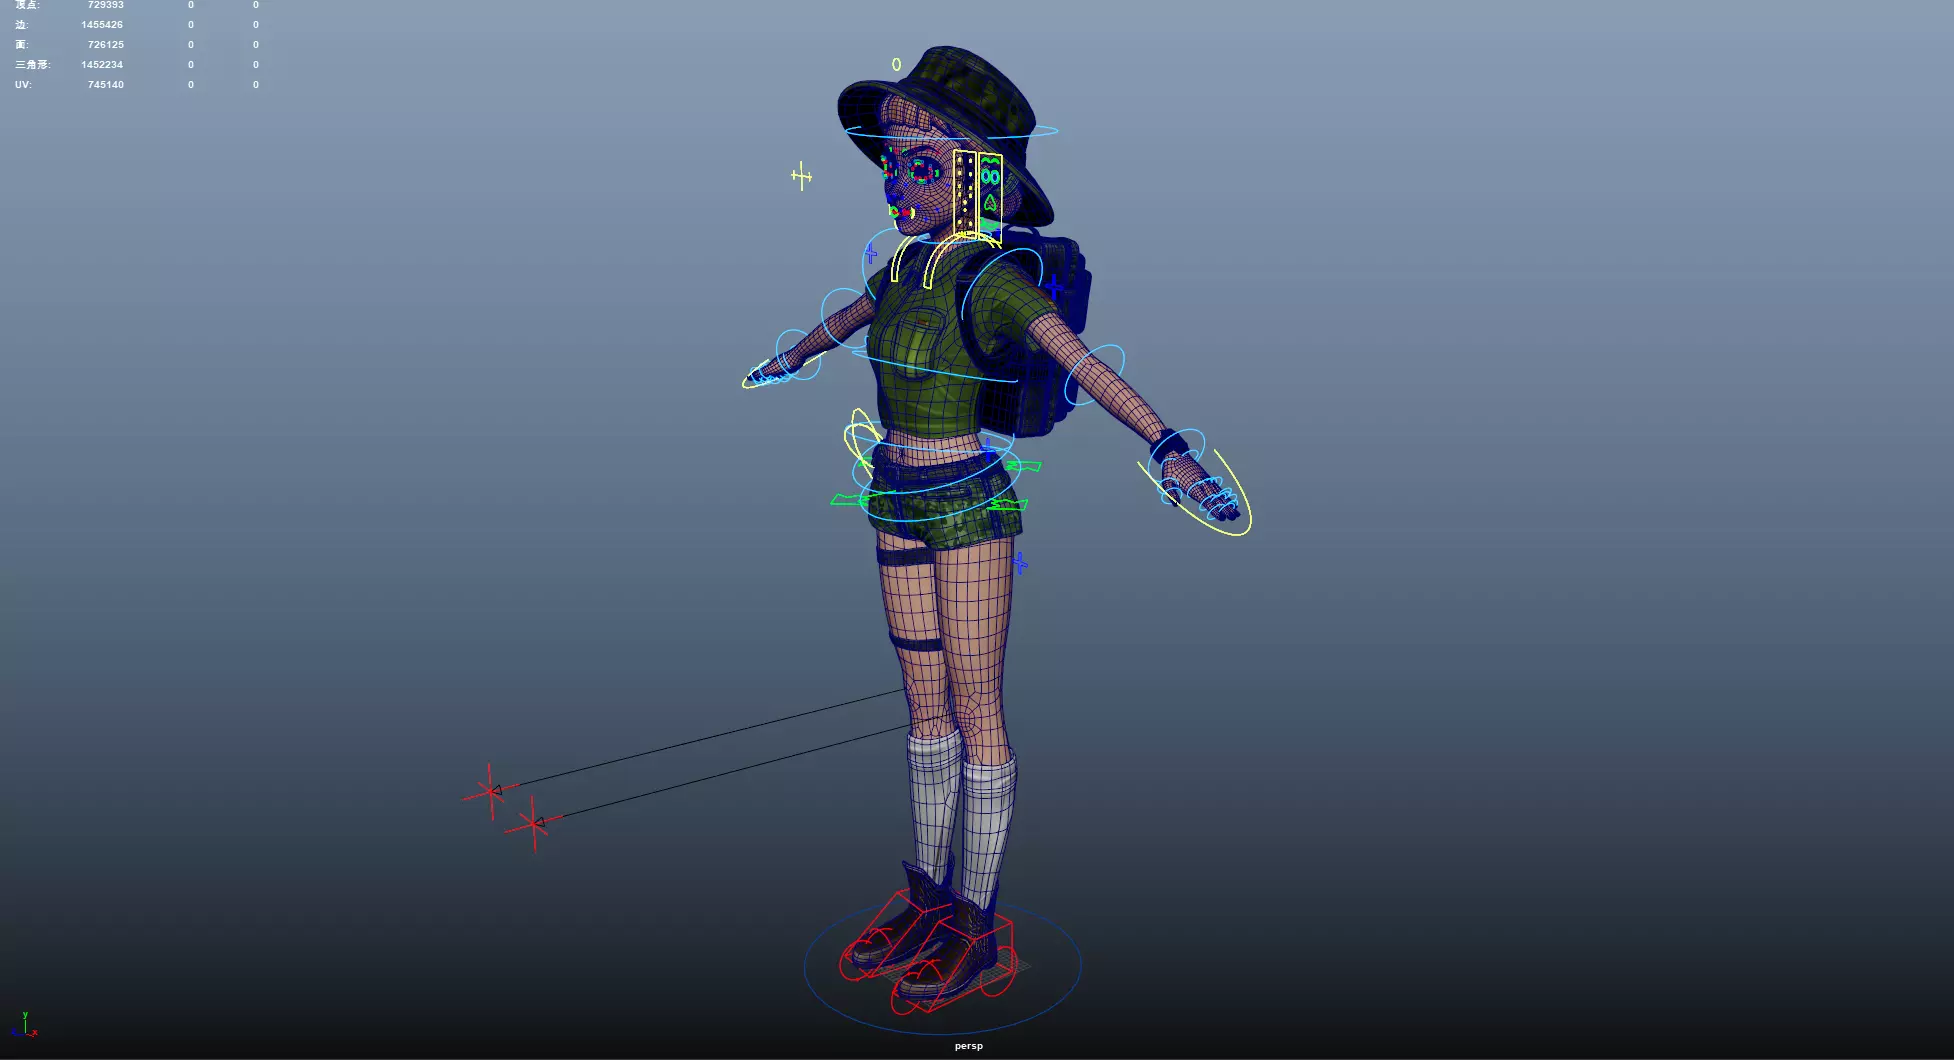This screenshot has width=1954, height=1060.
Task: Click the face count value 726125
Action: tap(105, 45)
